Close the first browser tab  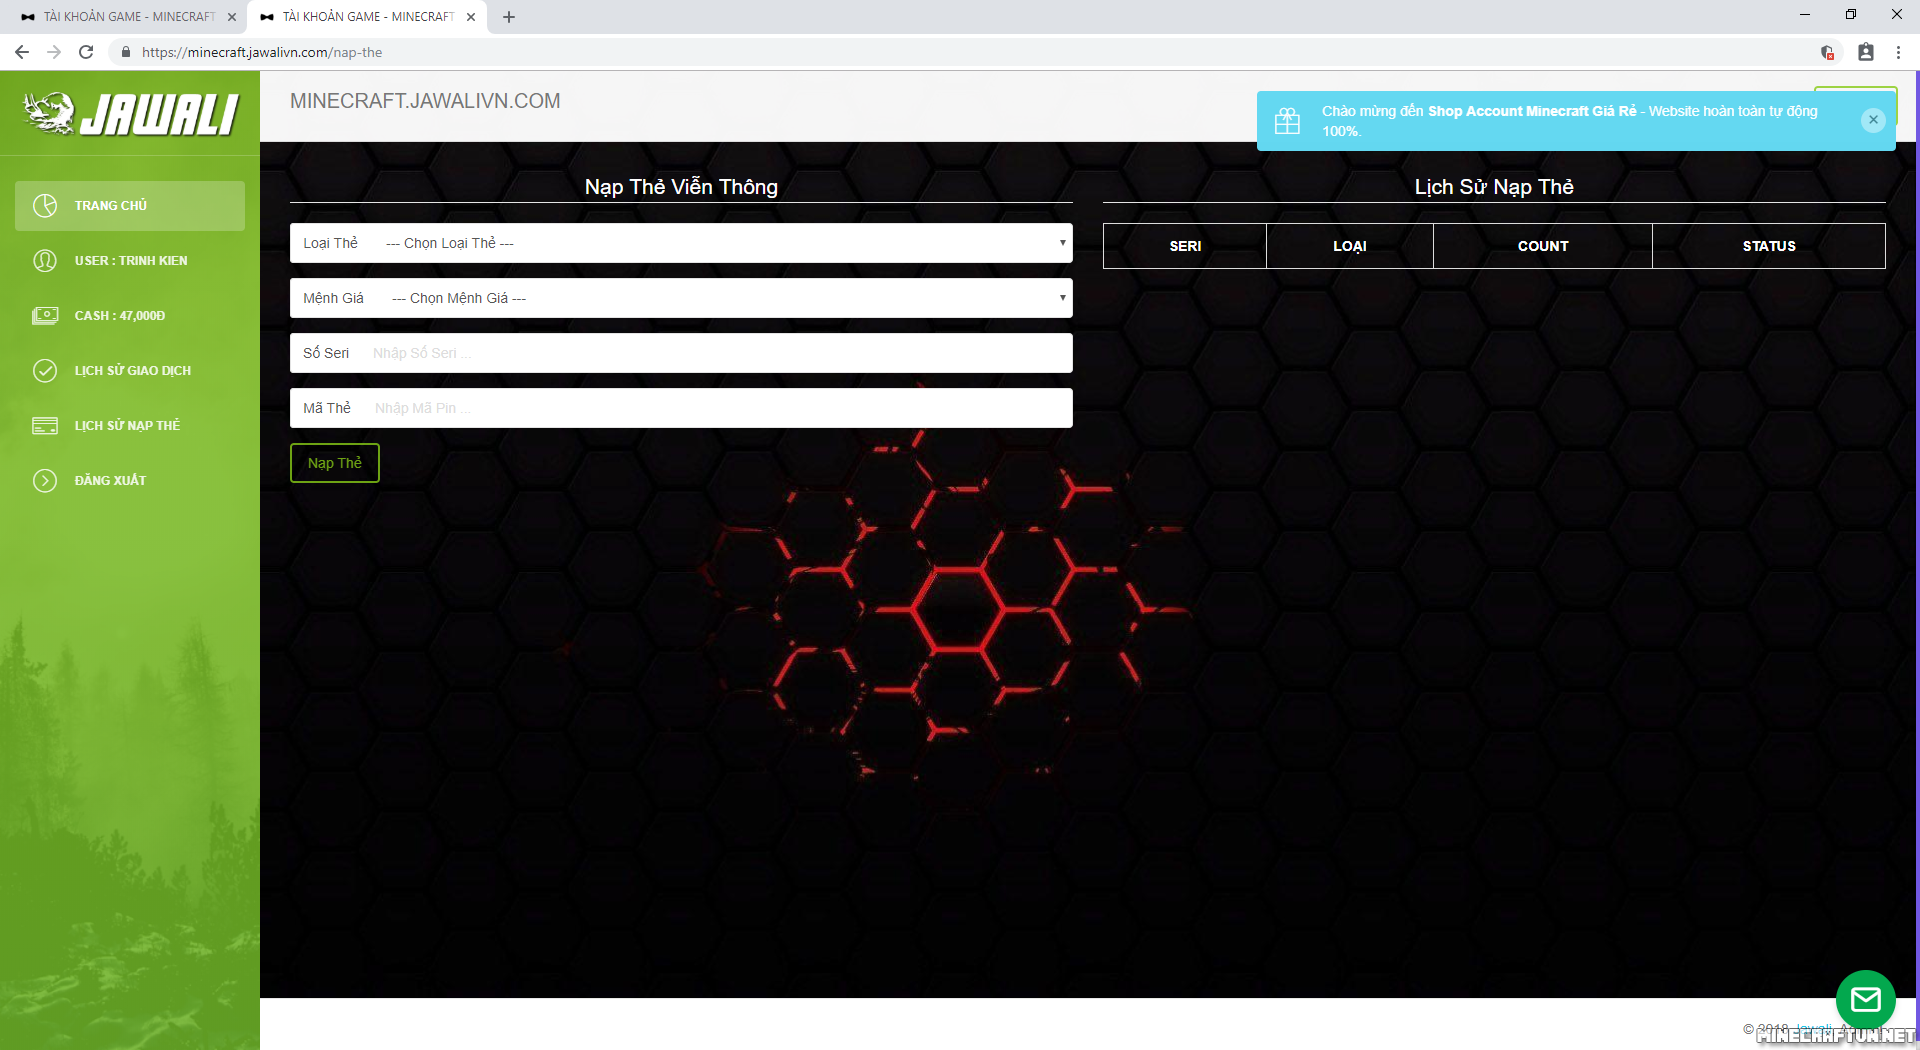tap(232, 17)
